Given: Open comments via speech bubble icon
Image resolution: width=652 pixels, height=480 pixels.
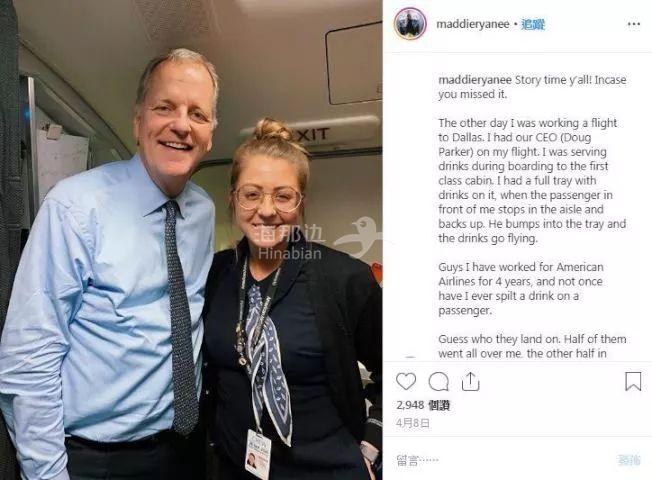Looking at the screenshot, I should (439, 381).
